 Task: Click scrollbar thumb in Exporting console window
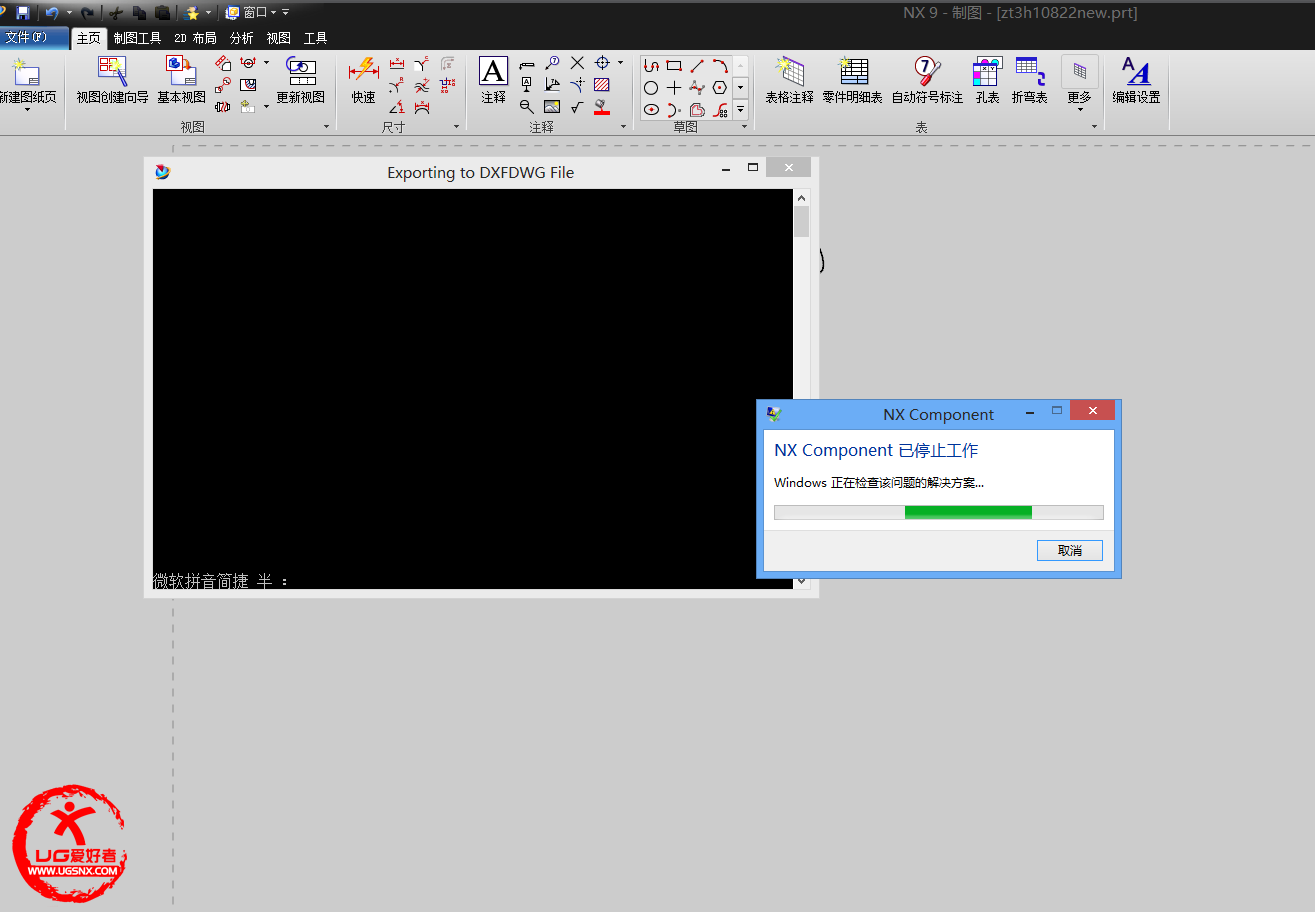click(801, 220)
